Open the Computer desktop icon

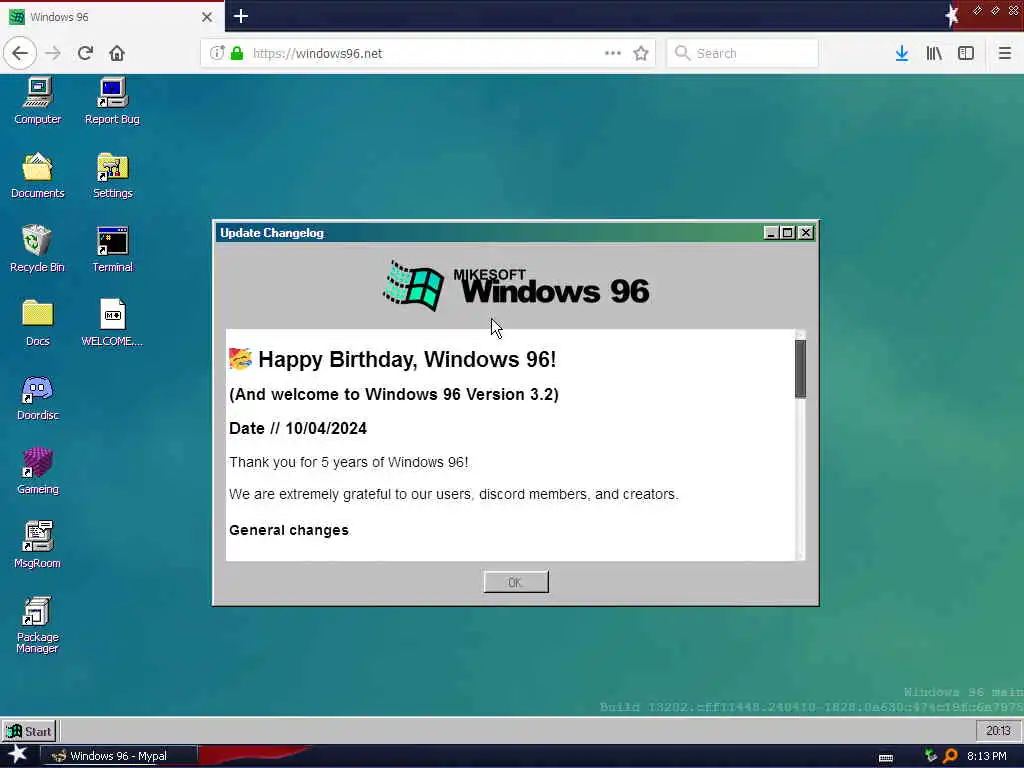(37, 100)
